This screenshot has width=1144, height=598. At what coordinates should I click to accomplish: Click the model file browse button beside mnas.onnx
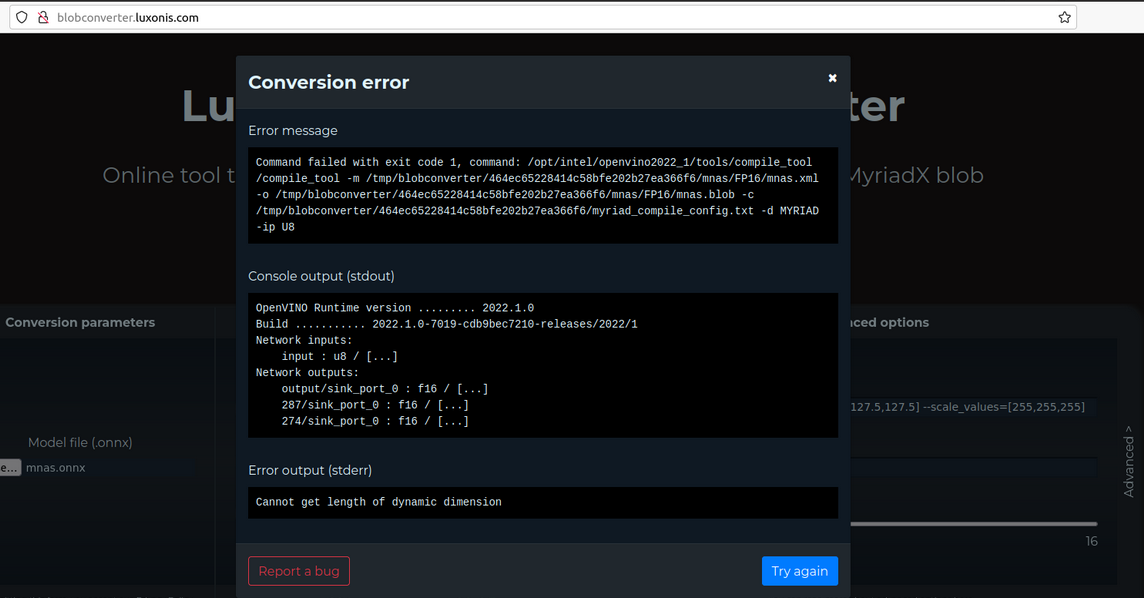(10, 467)
